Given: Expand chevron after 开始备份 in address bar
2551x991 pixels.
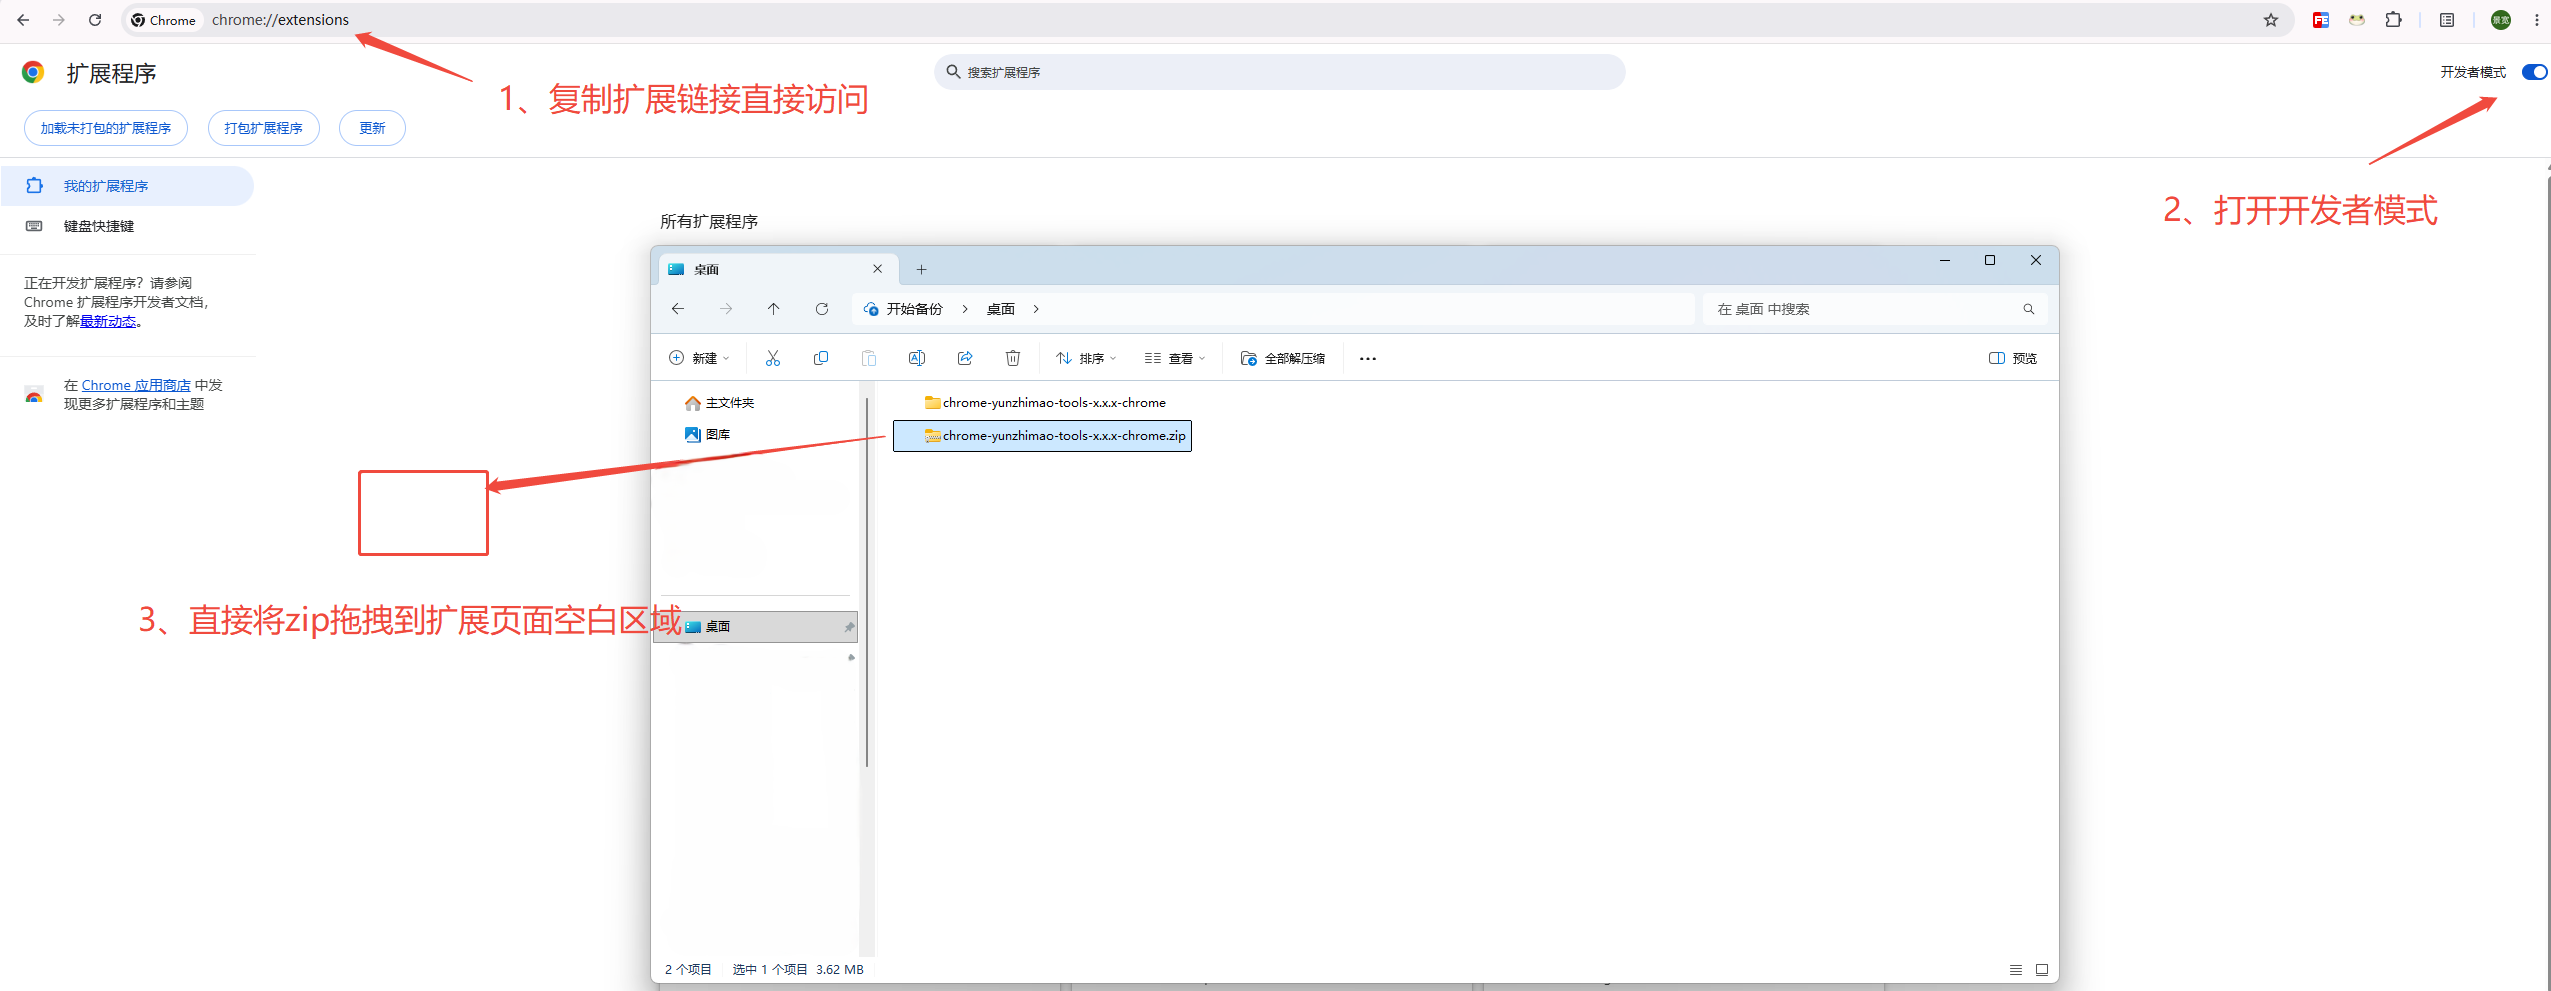Looking at the screenshot, I should [x=965, y=309].
